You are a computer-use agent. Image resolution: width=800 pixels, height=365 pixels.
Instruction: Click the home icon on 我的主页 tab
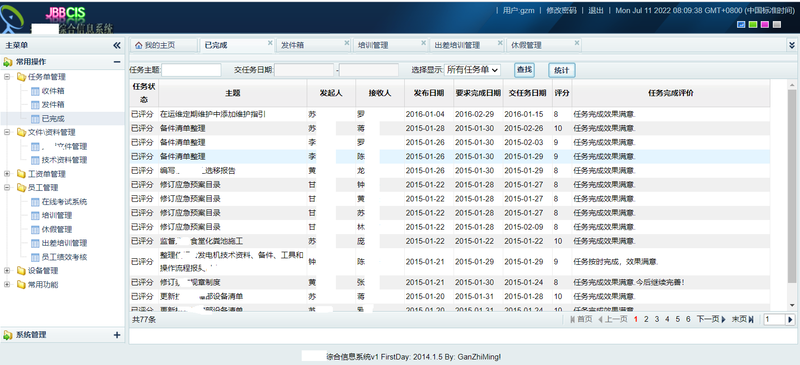(138, 45)
